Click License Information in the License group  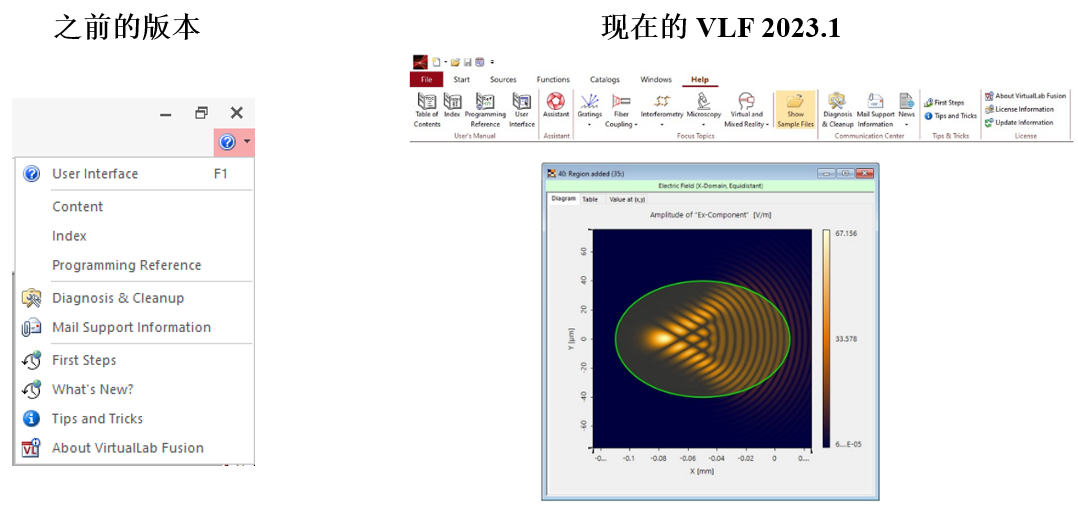1023,109
